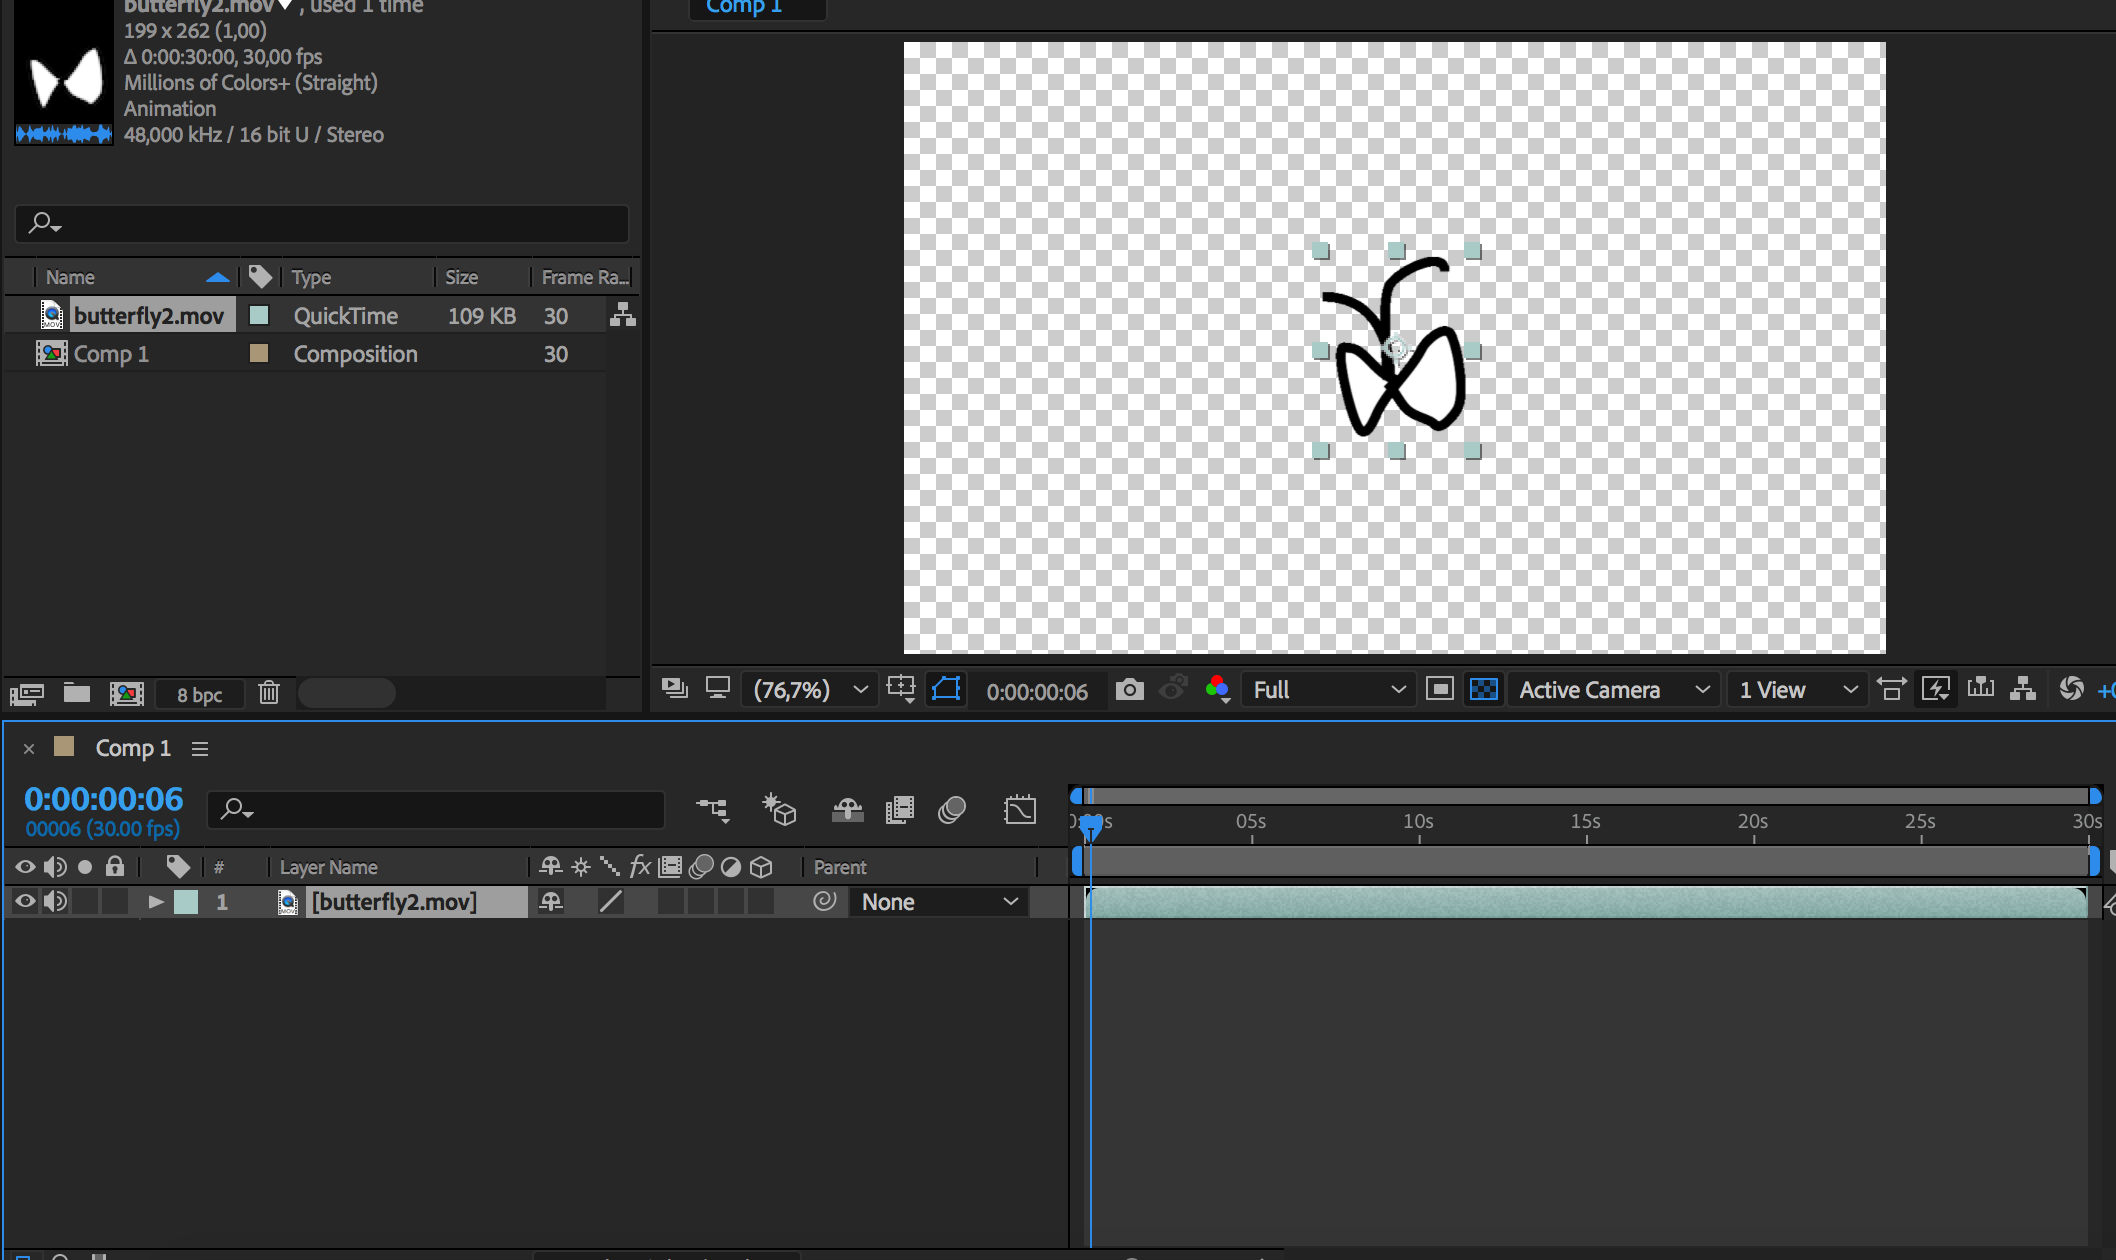Open the Comp 1 timeline panel menu
The image size is (2116, 1260).
[200, 748]
